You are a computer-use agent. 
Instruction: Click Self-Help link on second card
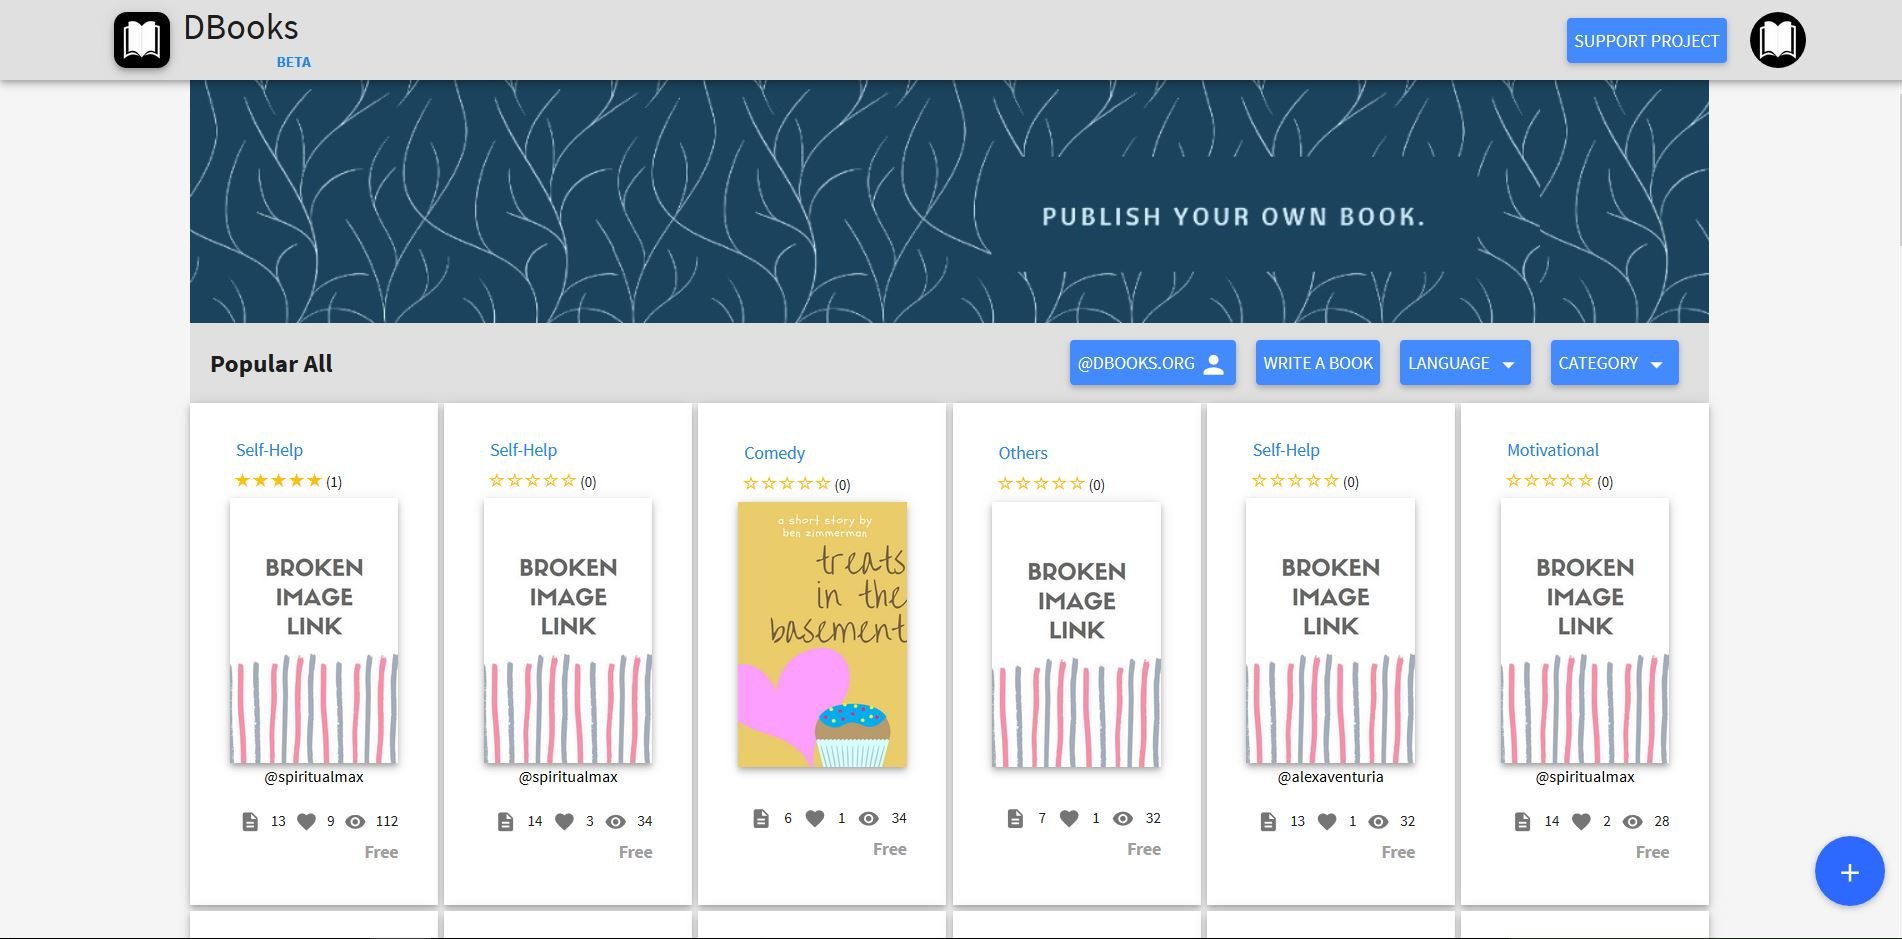coord(523,450)
